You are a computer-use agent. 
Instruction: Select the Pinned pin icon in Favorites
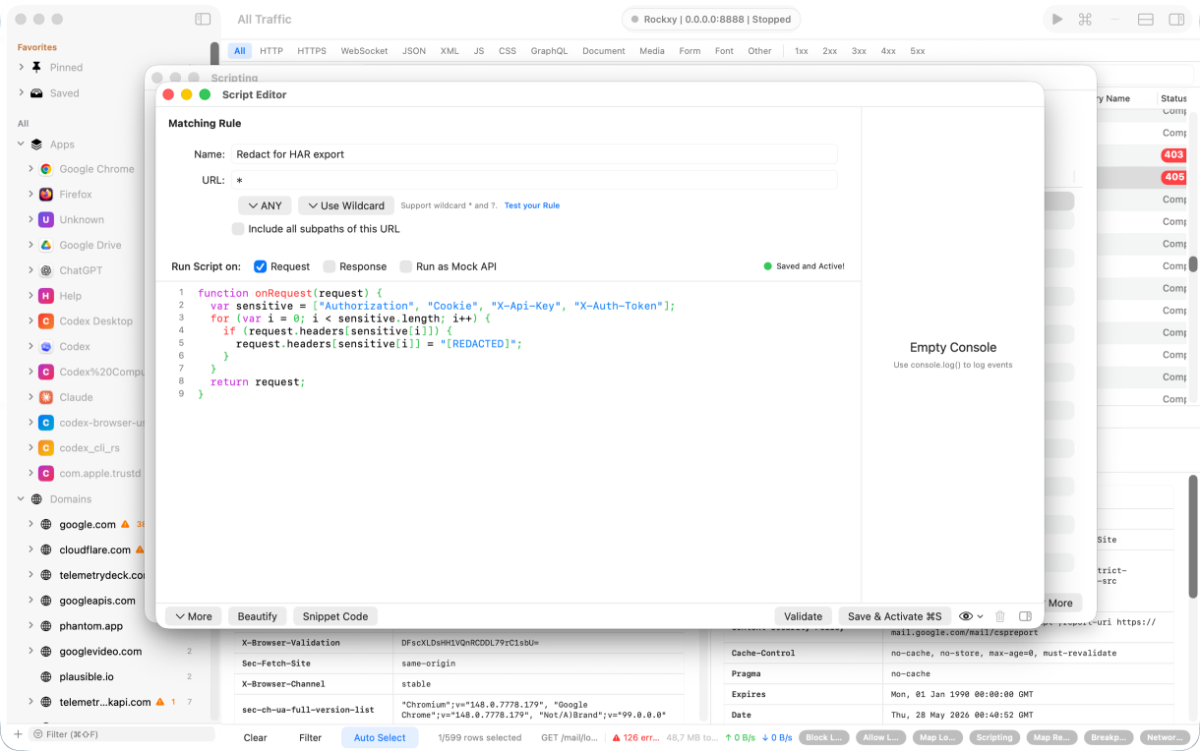coord(37,67)
